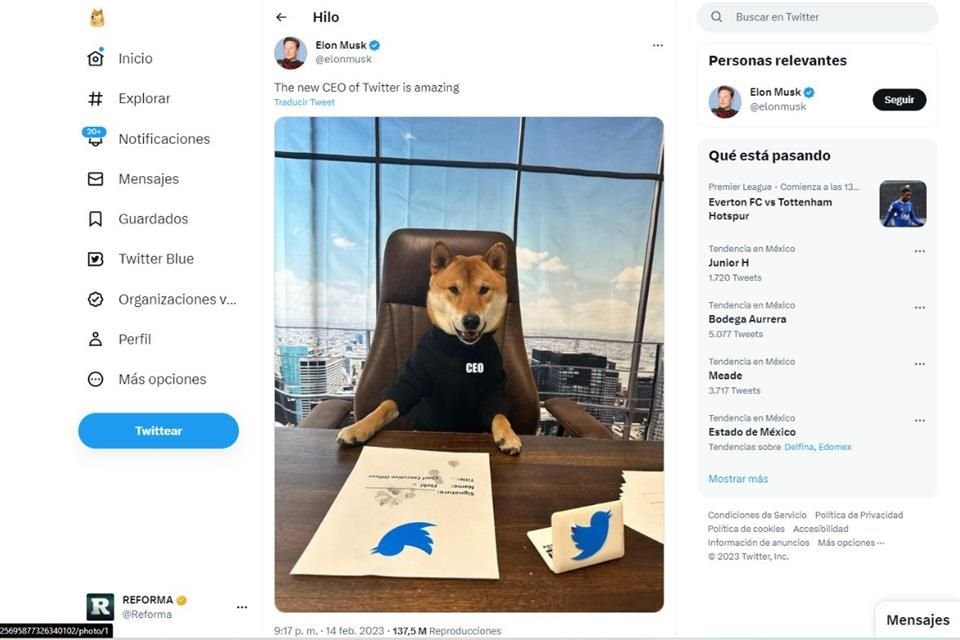Select the Explorar hashtag icon
The image size is (960, 640).
pyautogui.click(x=143, y=98)
